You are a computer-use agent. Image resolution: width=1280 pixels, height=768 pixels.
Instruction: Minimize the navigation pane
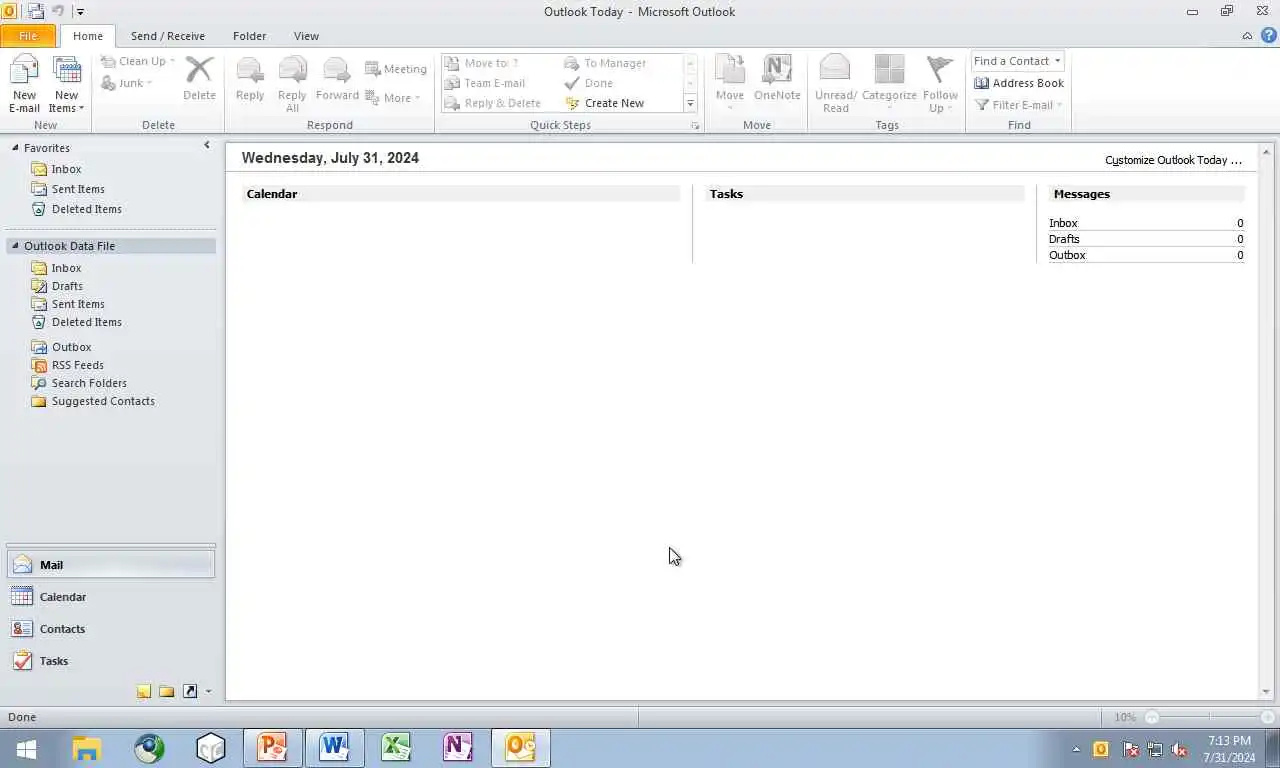(x=207, y=146)
